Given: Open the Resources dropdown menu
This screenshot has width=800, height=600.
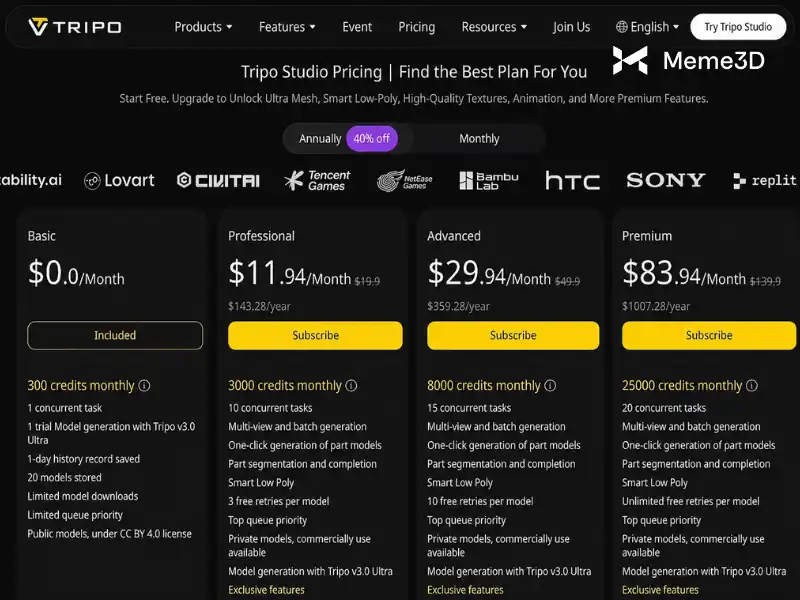Looking at the screenshot, I should [x=494, y=27].
